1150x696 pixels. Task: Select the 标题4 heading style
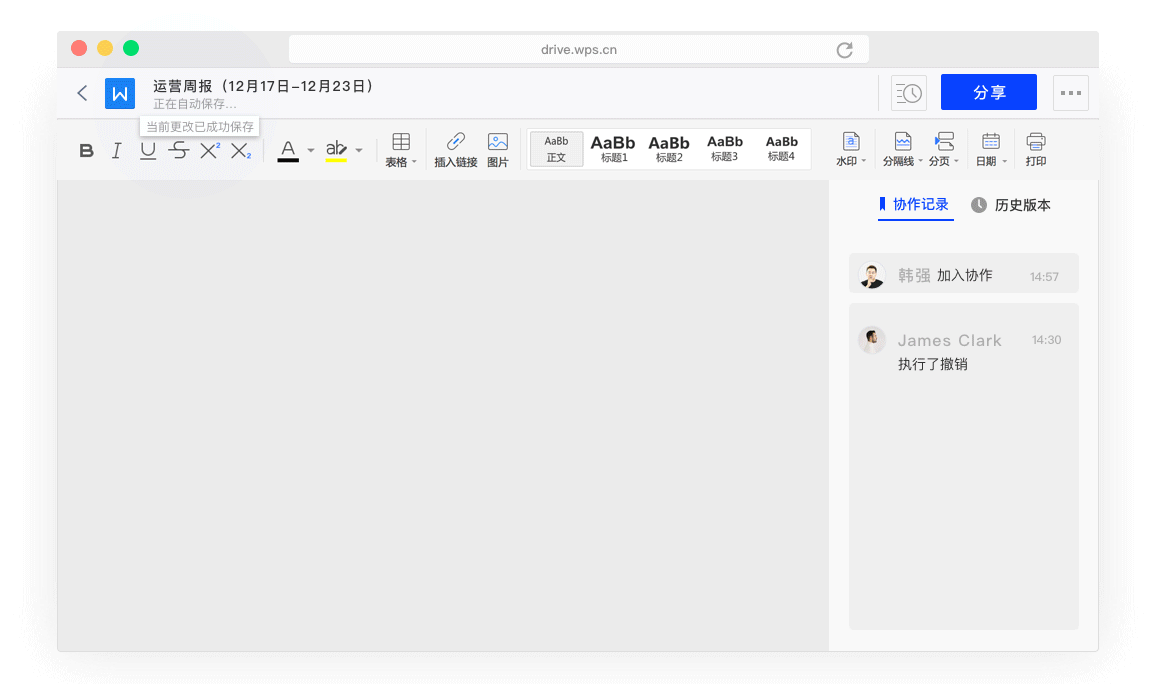[x=781, y=149]
